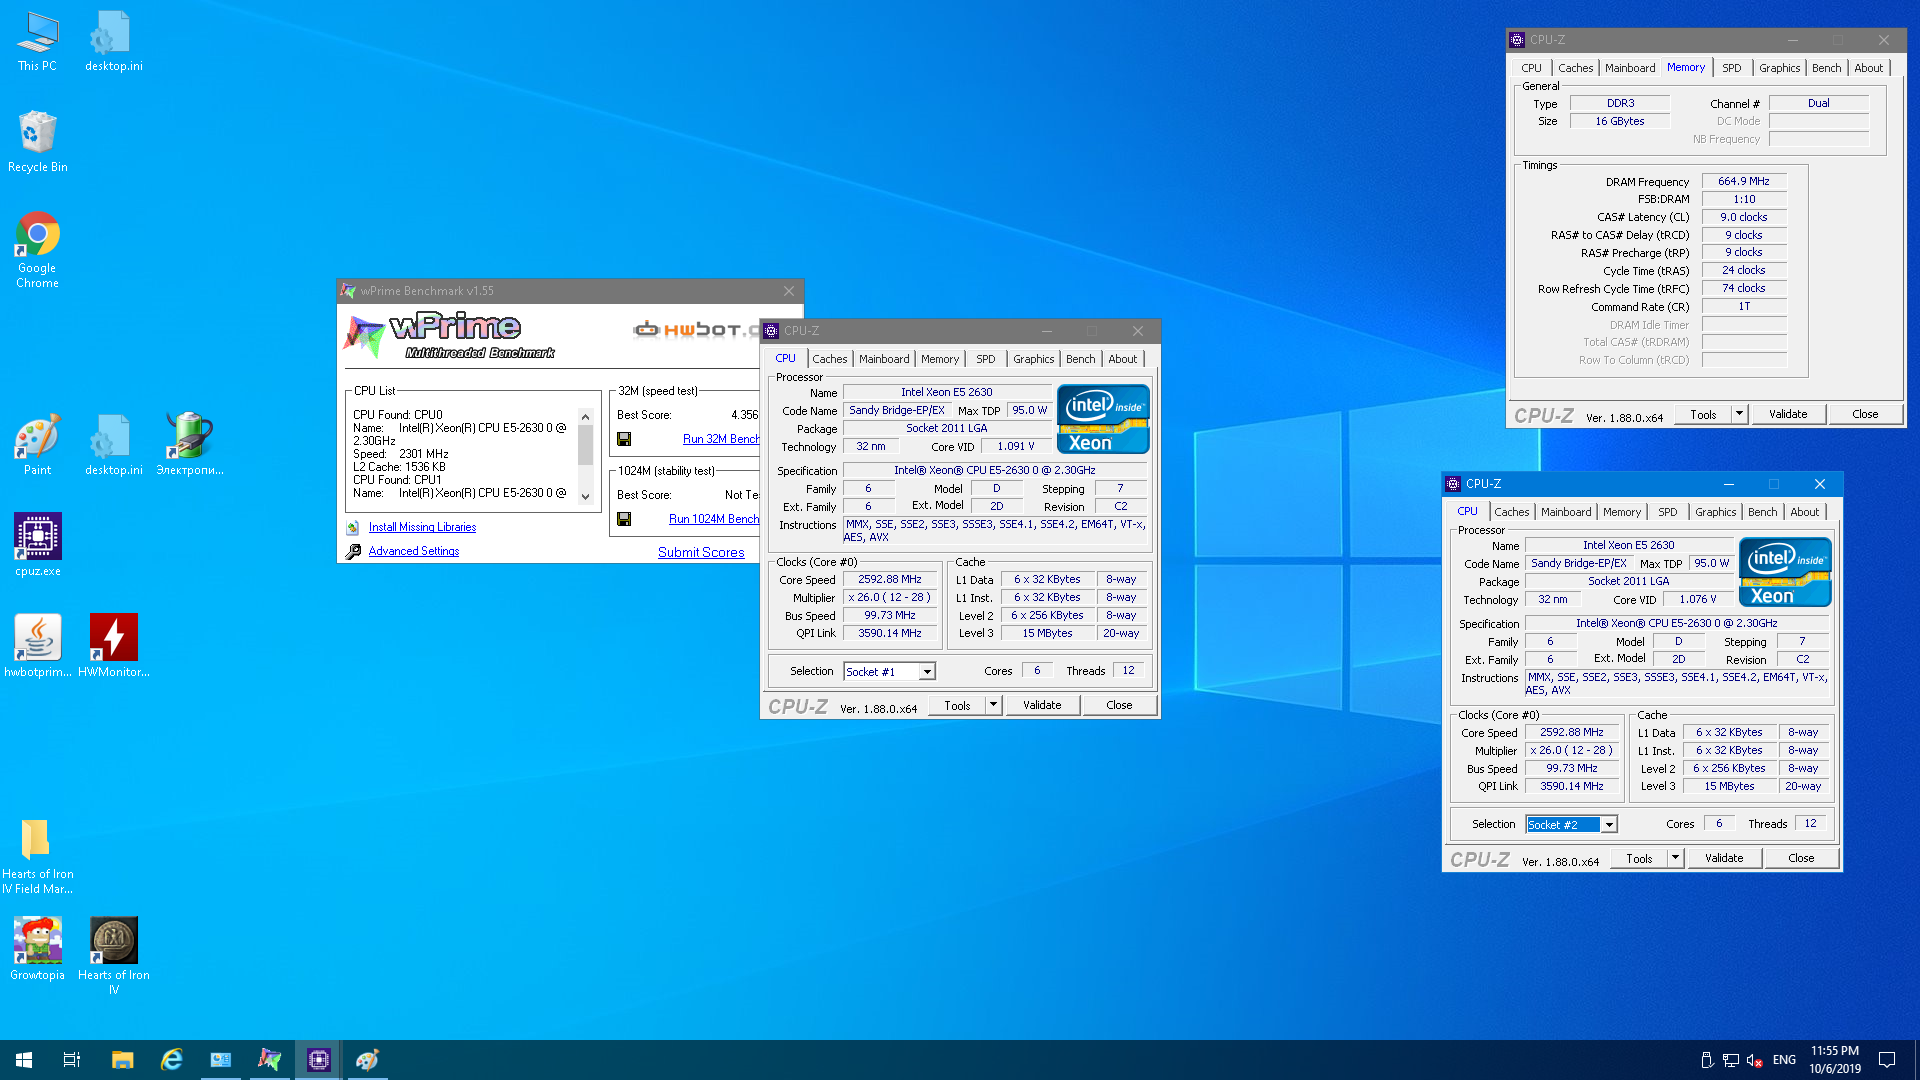Launch hwbotprime Java shortcut
The image size is (1920, 1080).
tap(37, 646)
